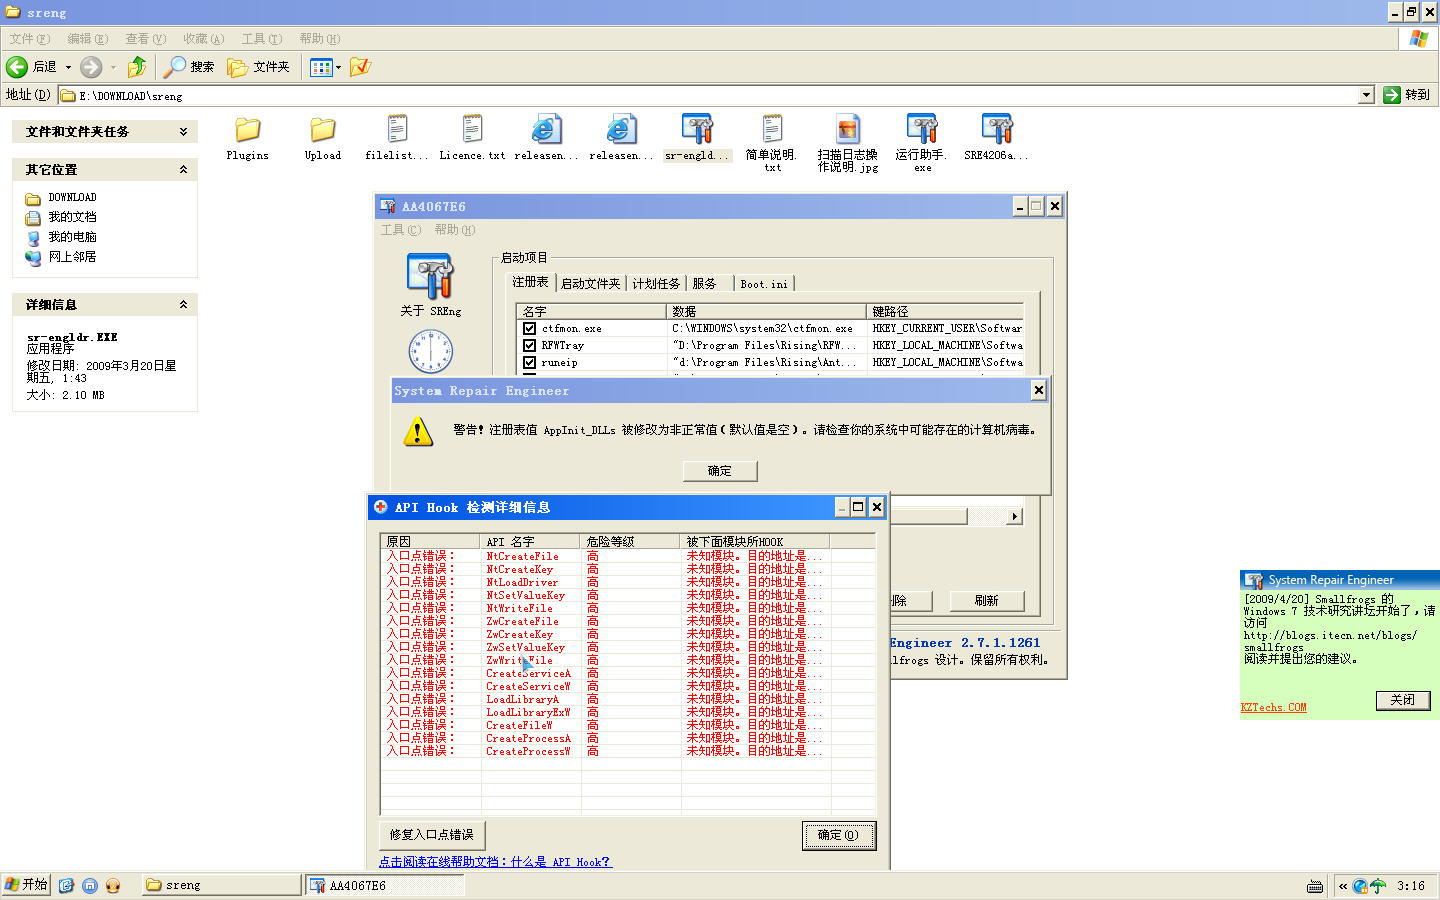Viewport: 1440px width, 900px height.
Task: Switch to the Boot.ini tab
Action: (x=764, y=284)
